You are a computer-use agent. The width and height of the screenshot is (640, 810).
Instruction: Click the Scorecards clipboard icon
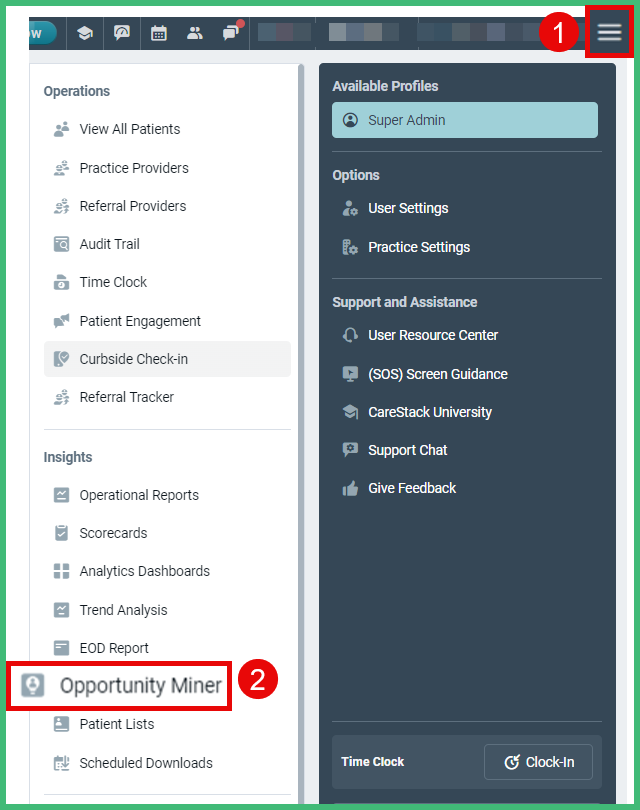[61, 533]
